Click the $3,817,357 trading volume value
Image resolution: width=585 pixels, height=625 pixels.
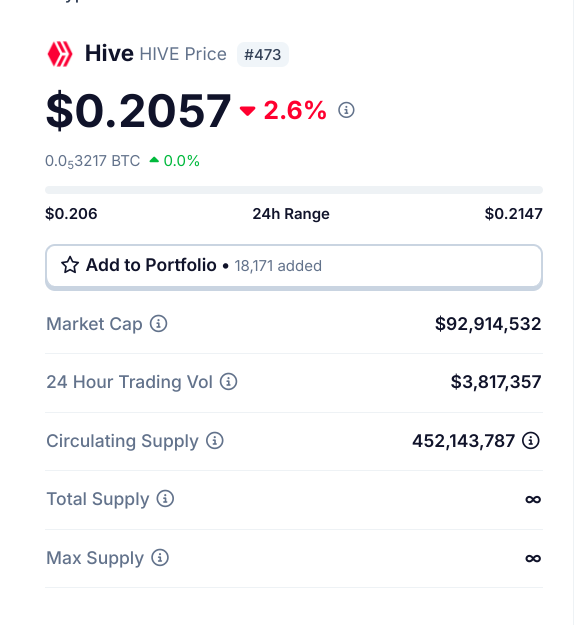point(496,382)
